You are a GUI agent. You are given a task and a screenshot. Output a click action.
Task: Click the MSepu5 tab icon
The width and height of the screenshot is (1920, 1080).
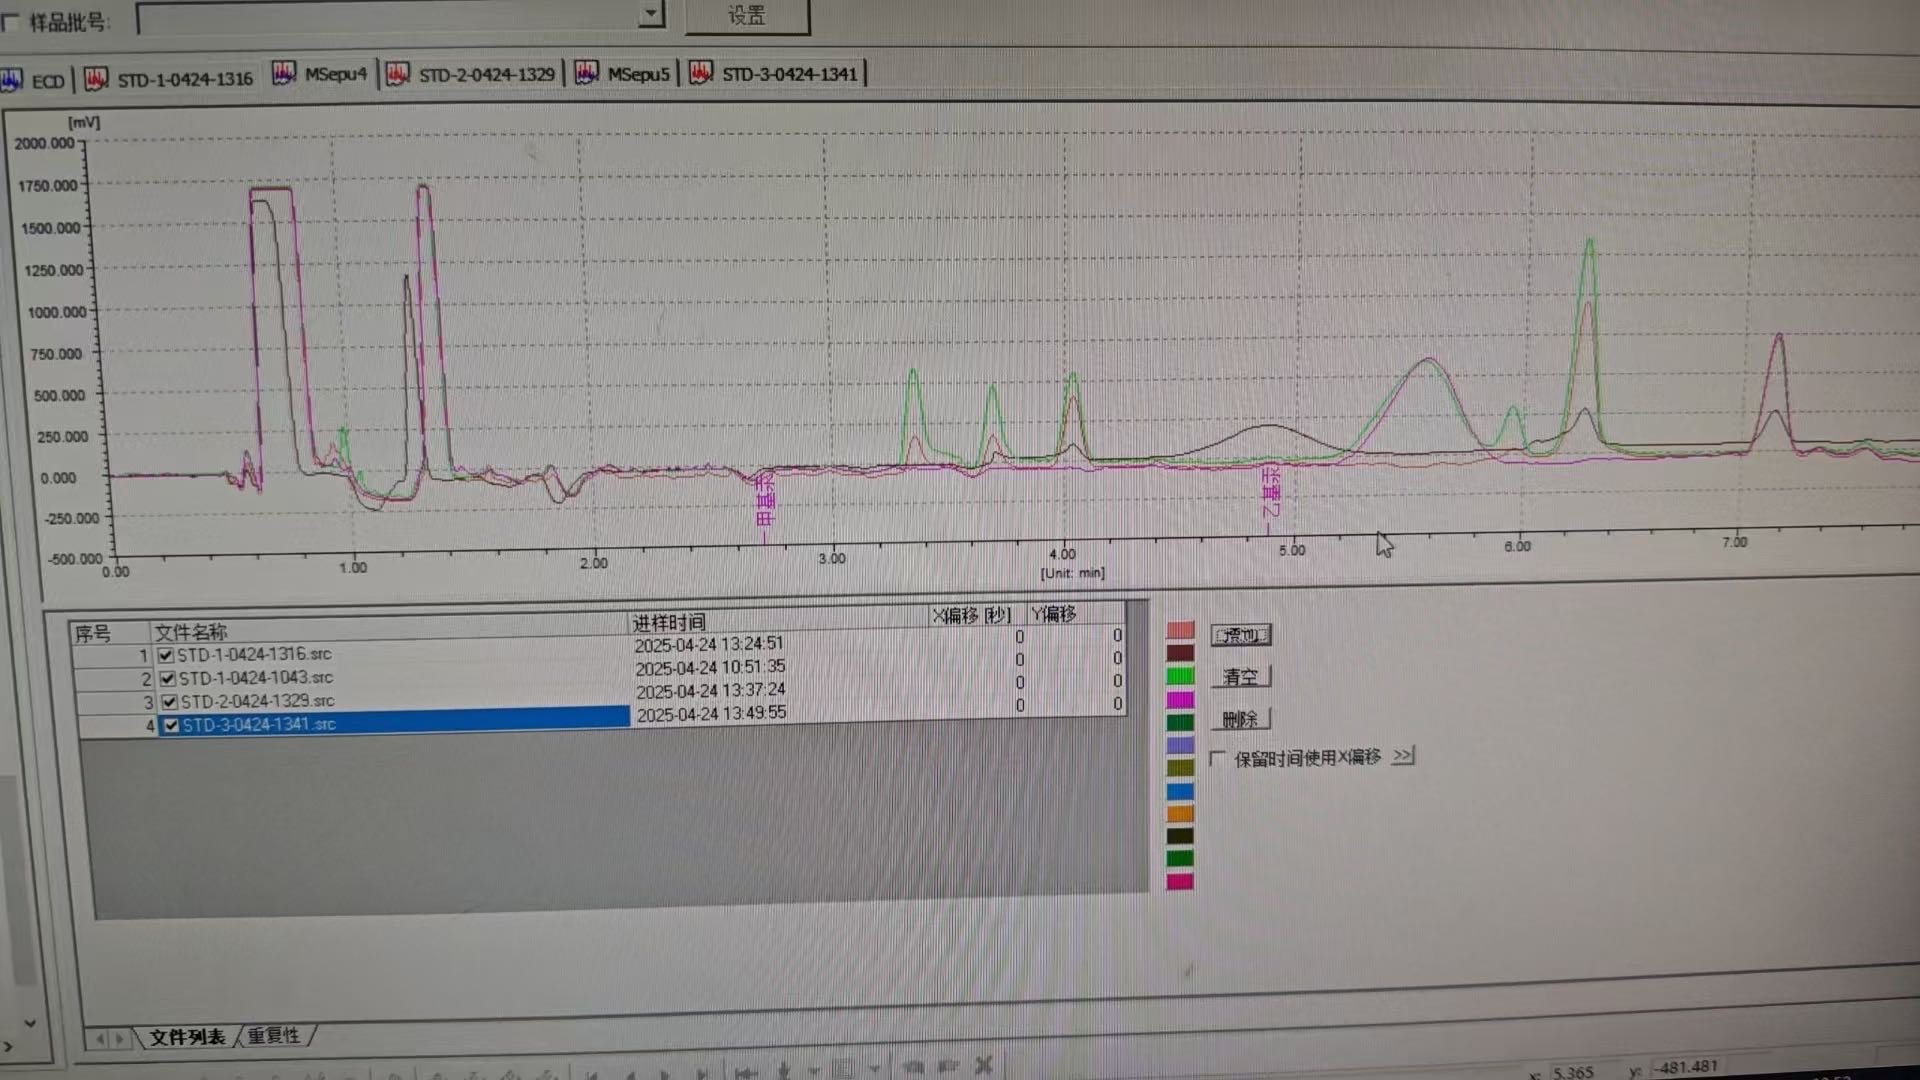[x=587, y=73]
